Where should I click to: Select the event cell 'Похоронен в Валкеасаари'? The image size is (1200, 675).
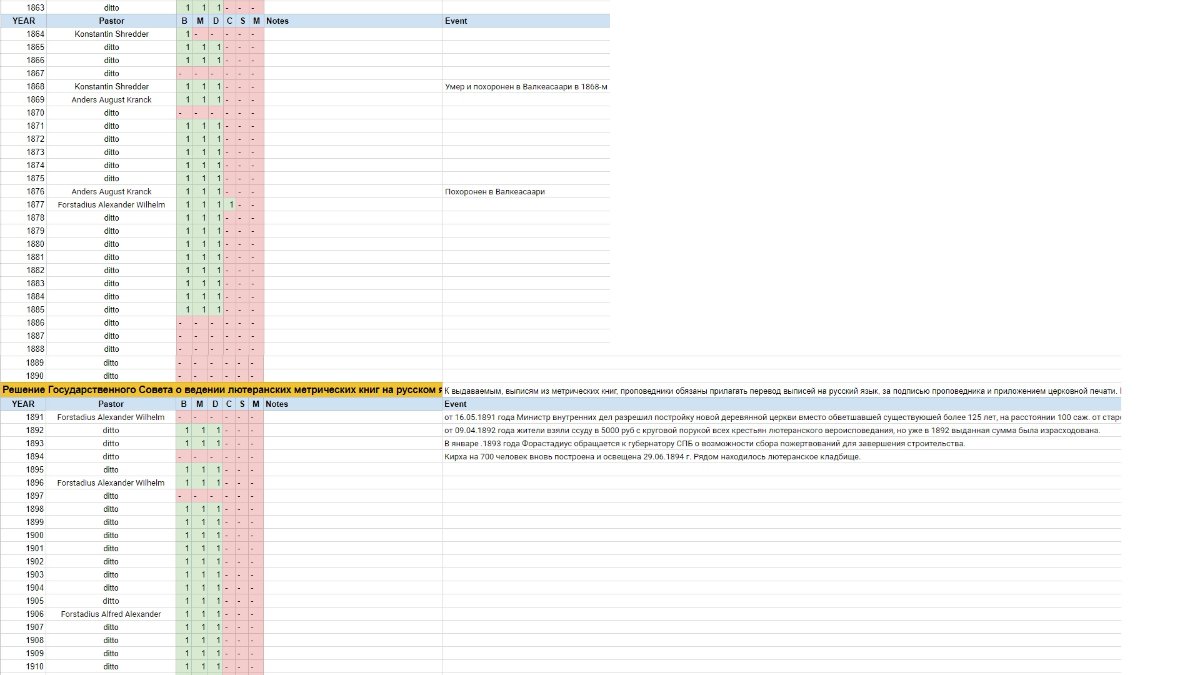(494, 191)
